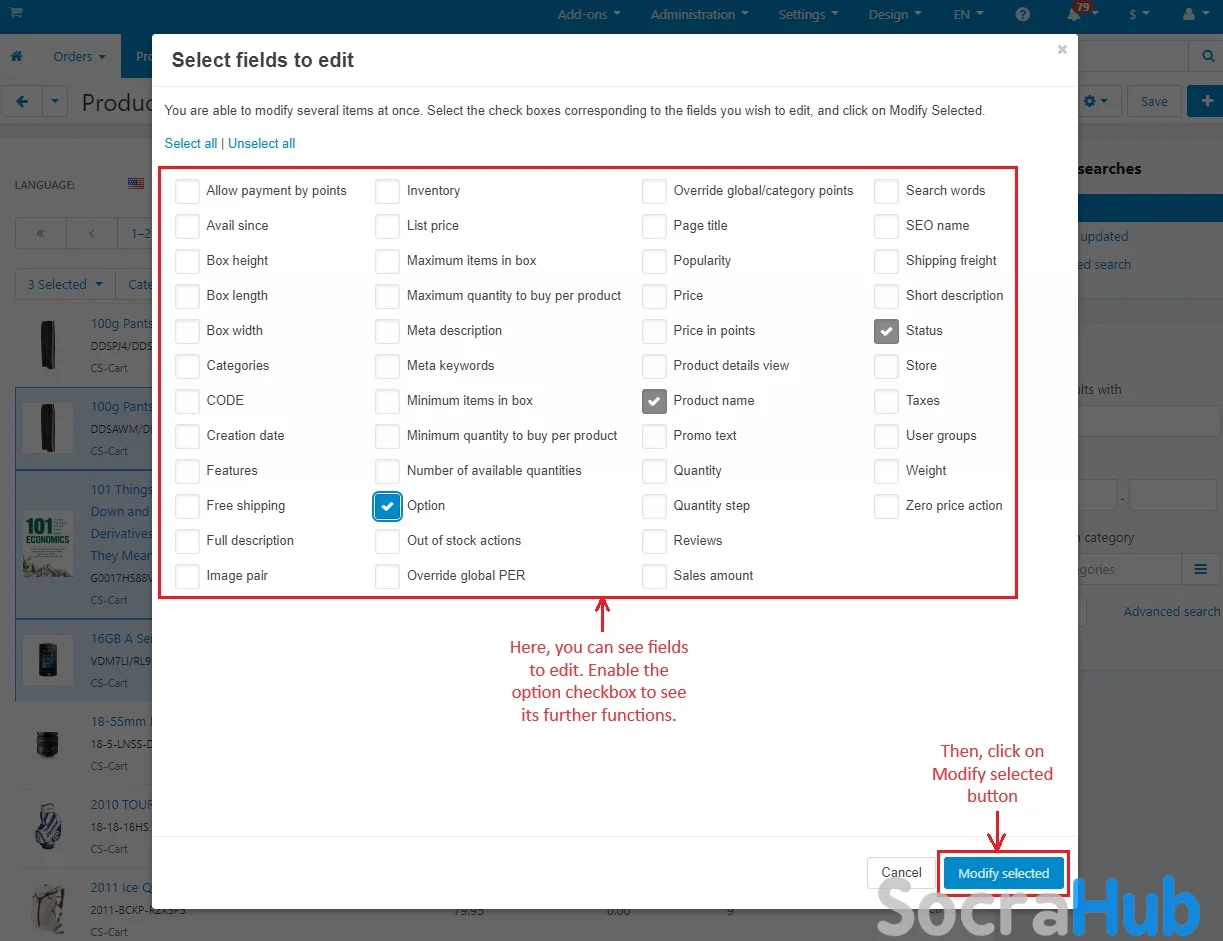Open the 101 Economics book thumbnail
Viewport: 1223px width, 941px height.
(48, 544)
